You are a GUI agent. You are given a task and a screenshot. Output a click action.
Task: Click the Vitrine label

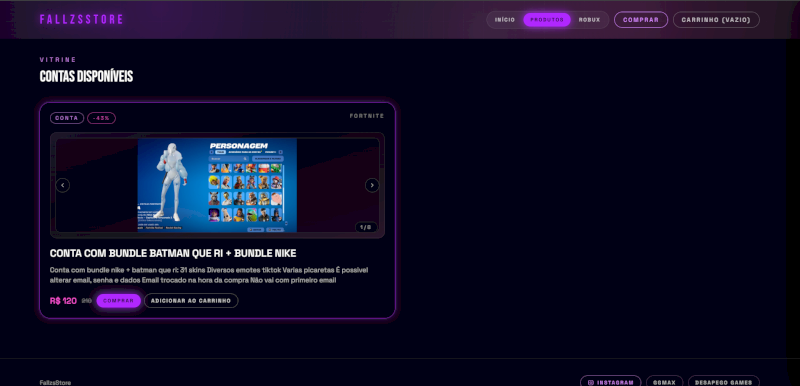click(58, 60)
